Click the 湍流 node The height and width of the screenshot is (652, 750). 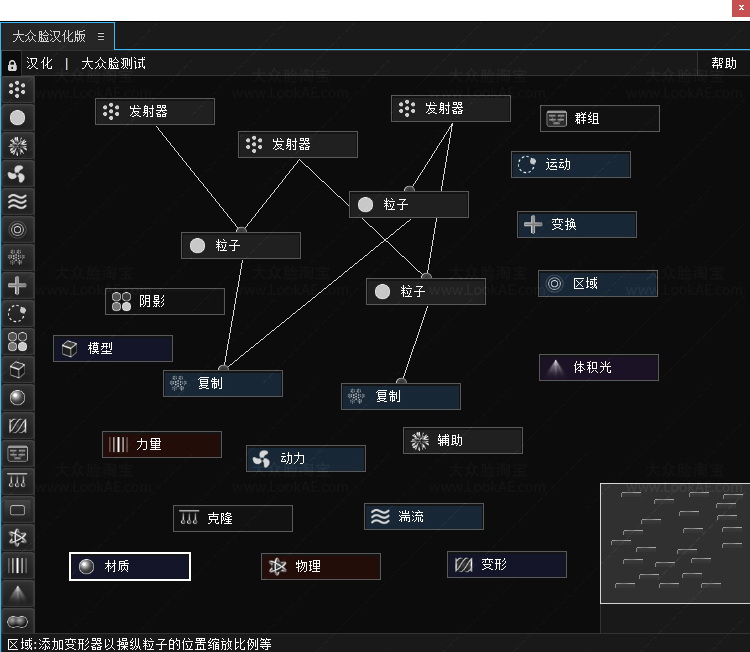click(423, 516)
